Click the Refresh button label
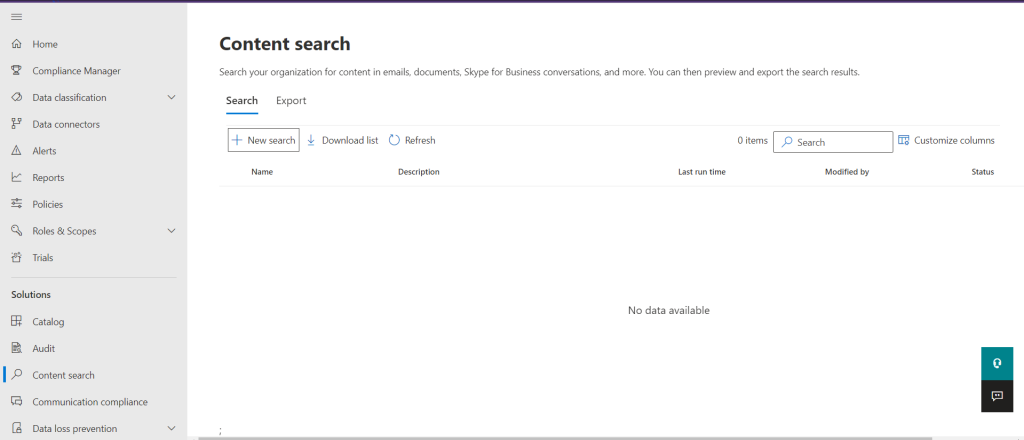Viewport: 1024px width, 440px height. click(x=420, y=140)
